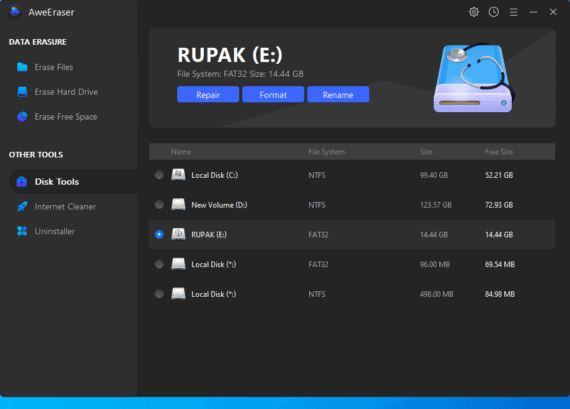The image size is (570, 409).
Task: Click the Erase Hard Drive icon
Action: coord(22,92)
